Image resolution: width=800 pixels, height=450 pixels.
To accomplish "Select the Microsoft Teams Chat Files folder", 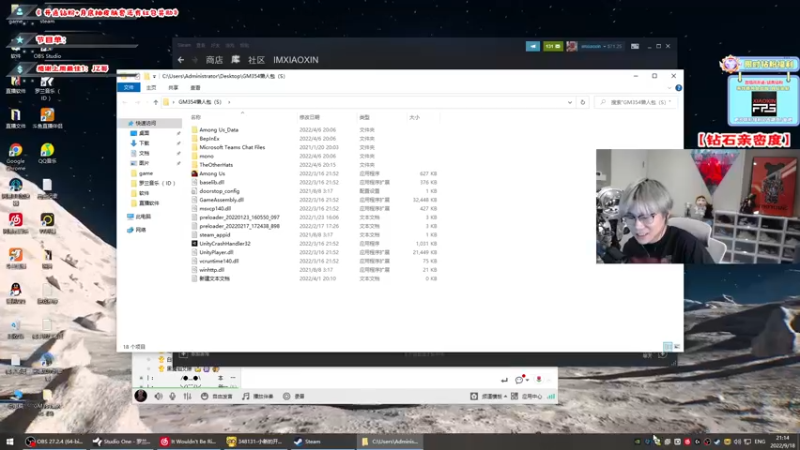I will (x=232, y=147).
